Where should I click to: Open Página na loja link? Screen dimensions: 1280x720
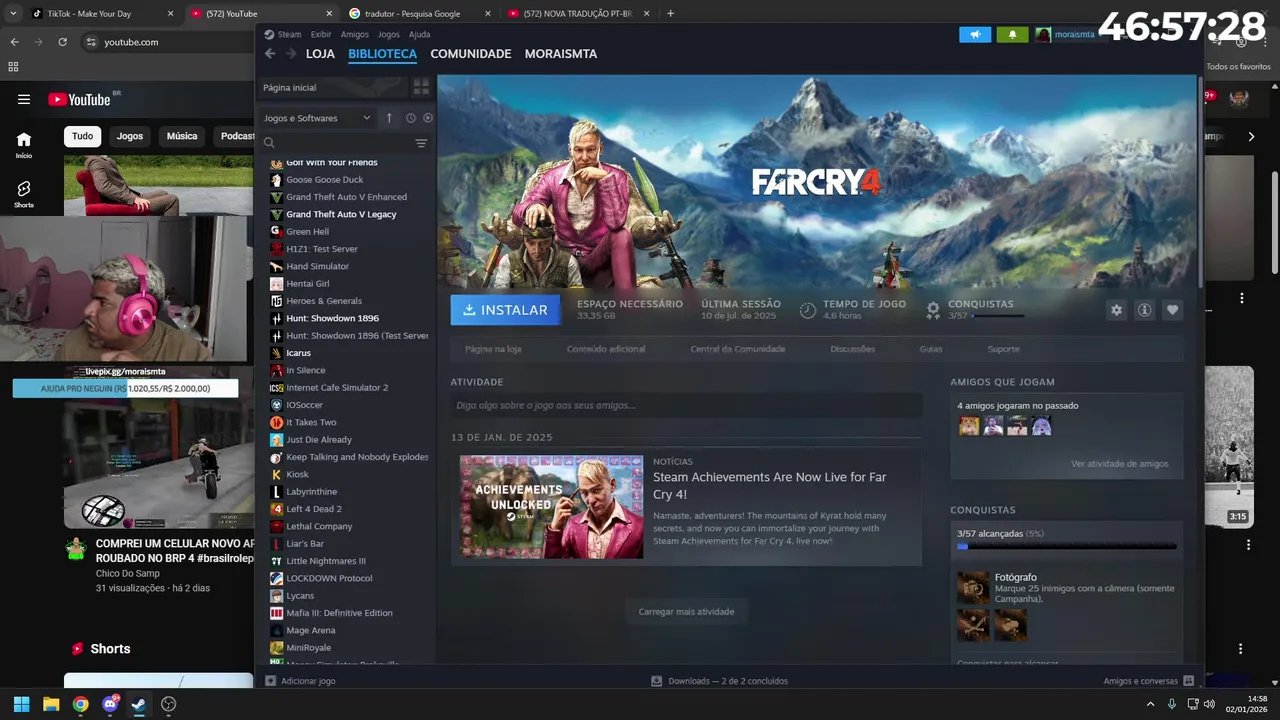493,349
